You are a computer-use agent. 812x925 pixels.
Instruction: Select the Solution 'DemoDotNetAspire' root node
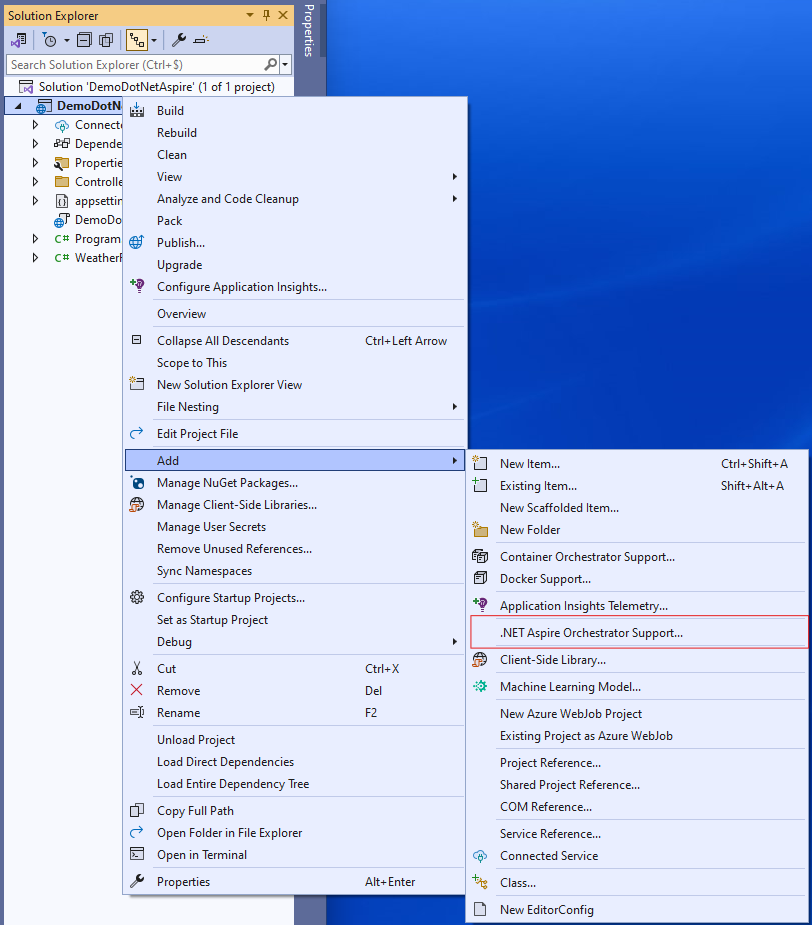156,87
